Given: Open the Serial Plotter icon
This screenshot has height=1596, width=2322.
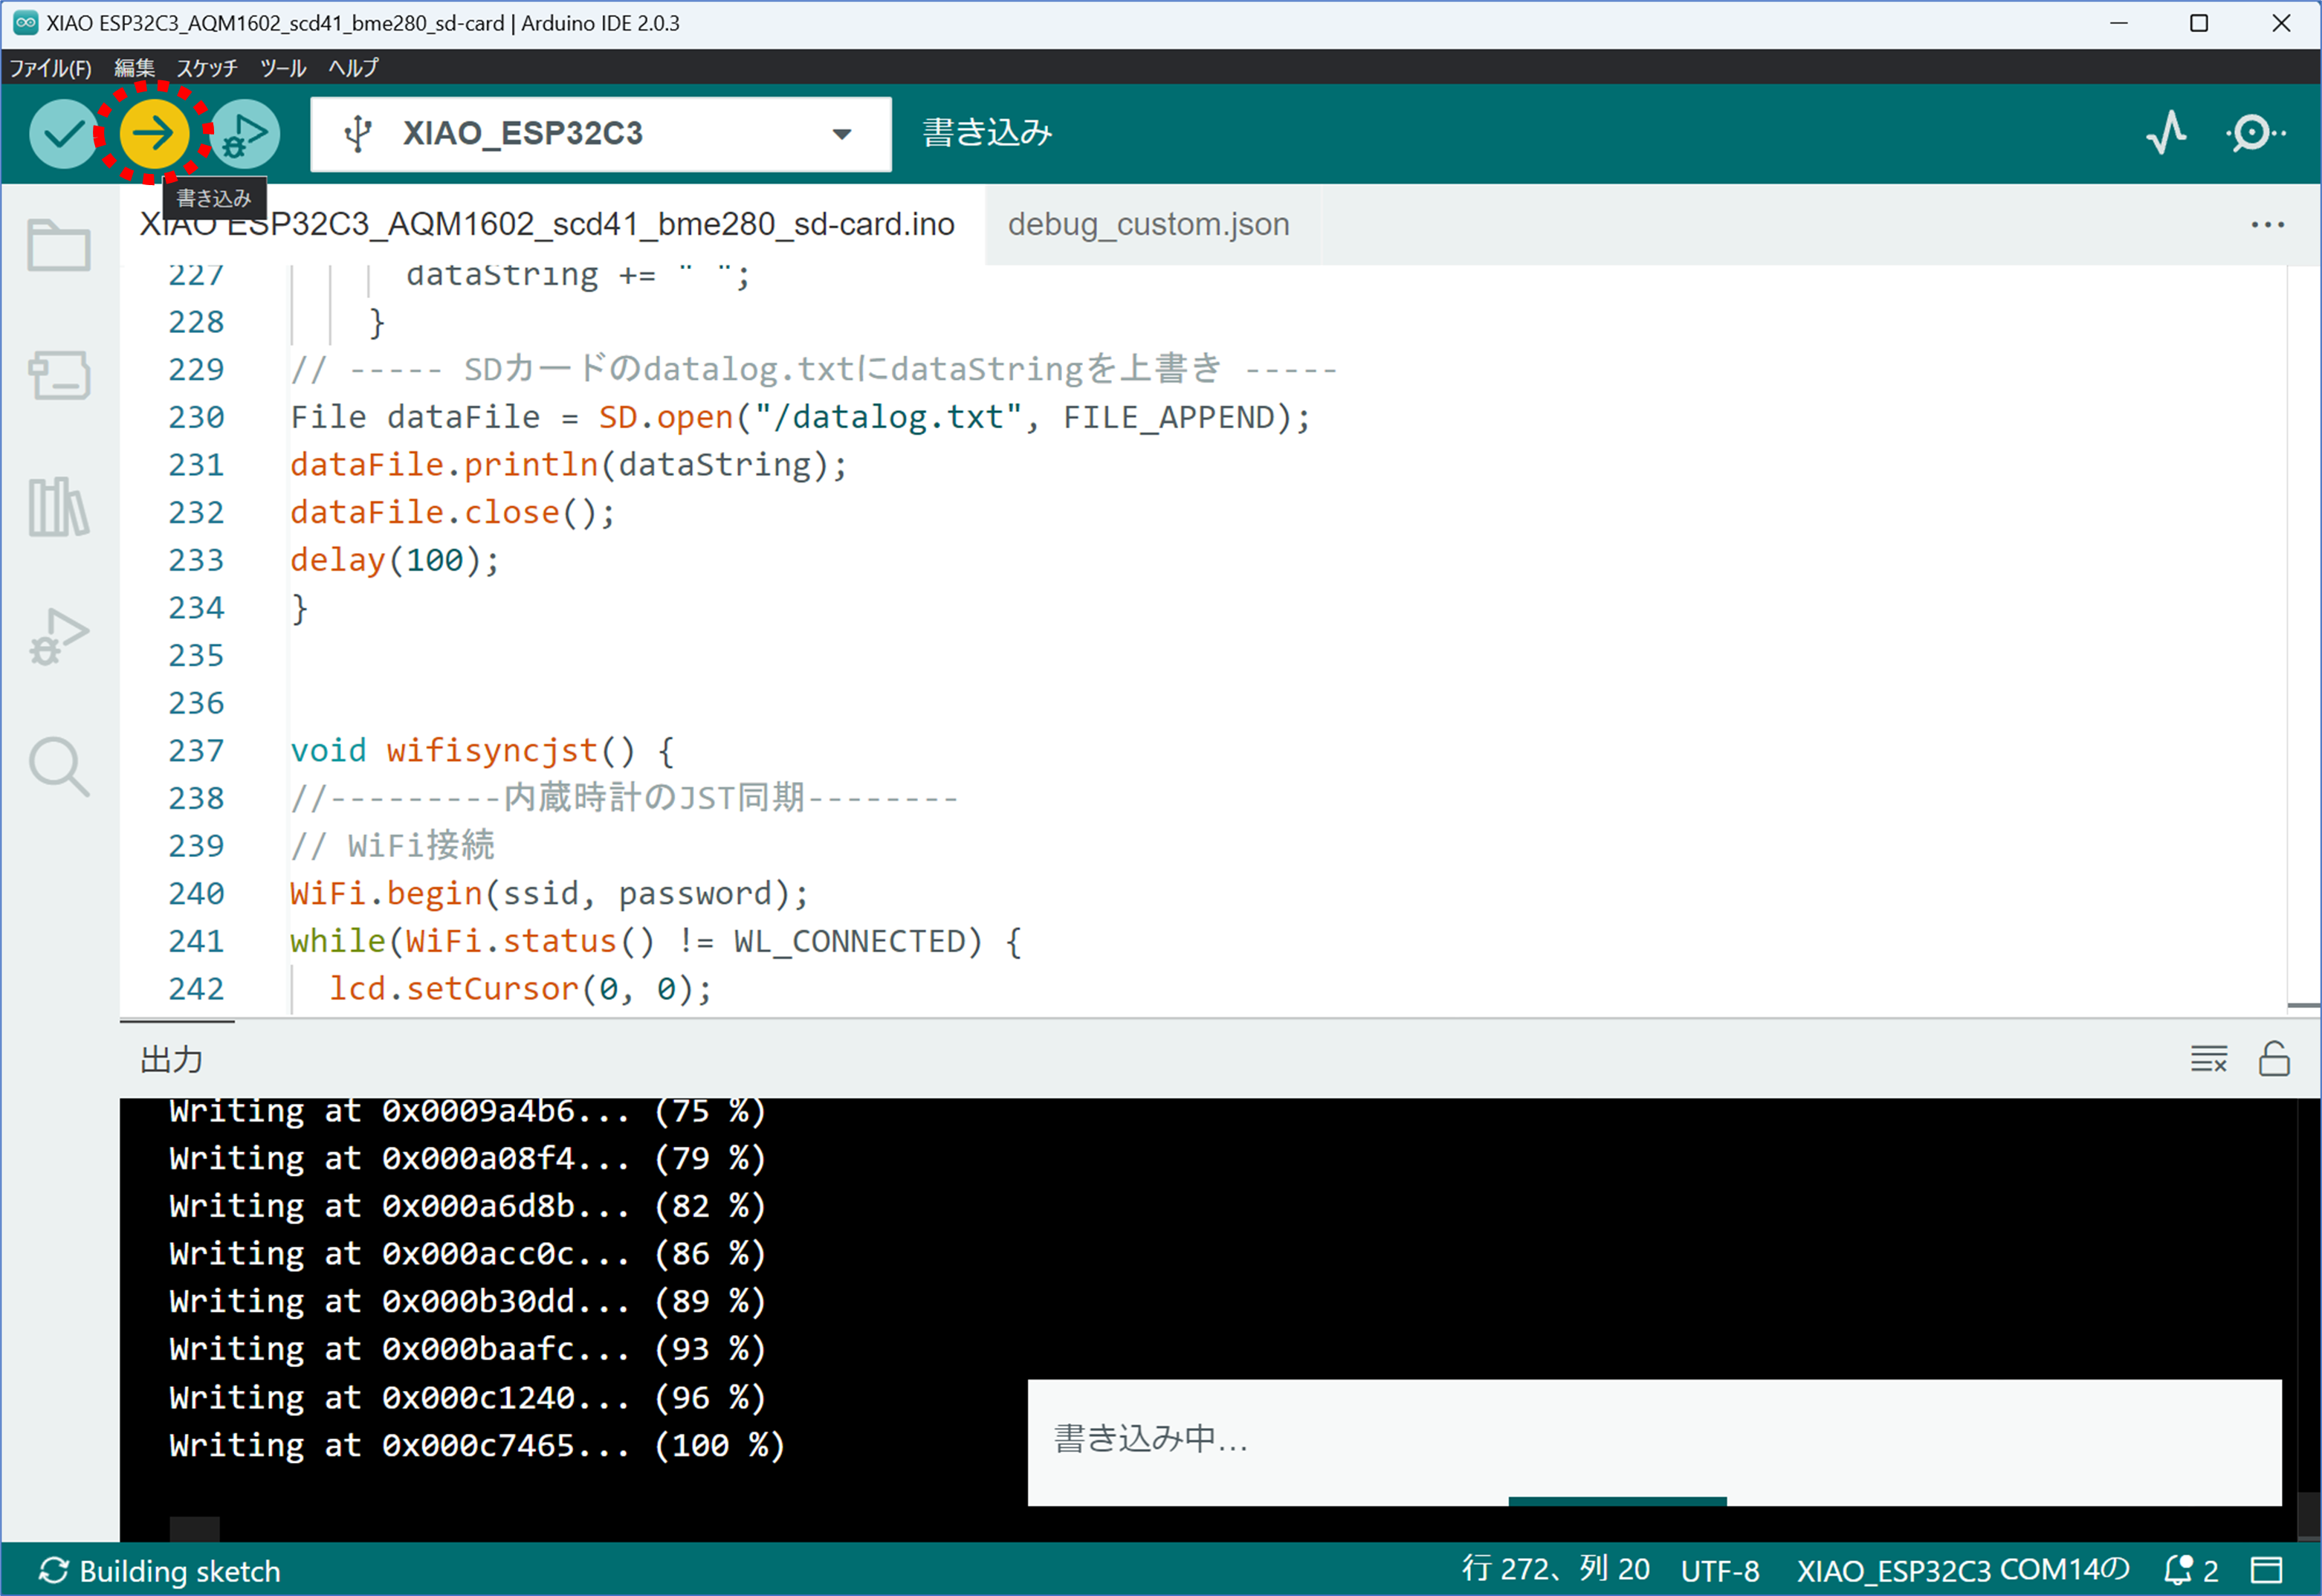Looking at the screenshot, I should [2166, 133].
